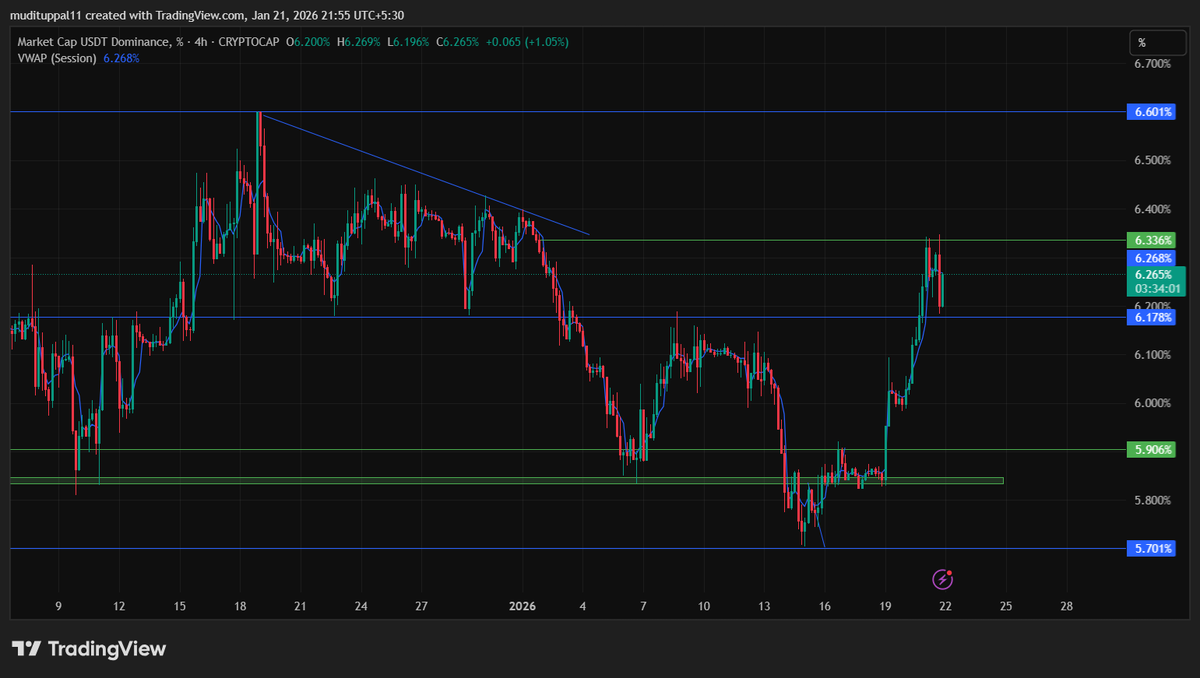Click the green 5.906% price label
The width and height of the screenshot is (1200, 678).
pyautogui.click(x=1152, y=450)
